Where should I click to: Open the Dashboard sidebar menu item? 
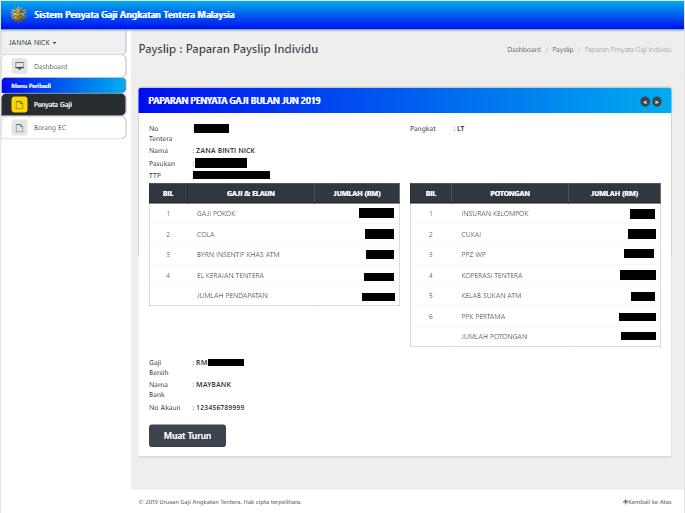pos(50,66)
